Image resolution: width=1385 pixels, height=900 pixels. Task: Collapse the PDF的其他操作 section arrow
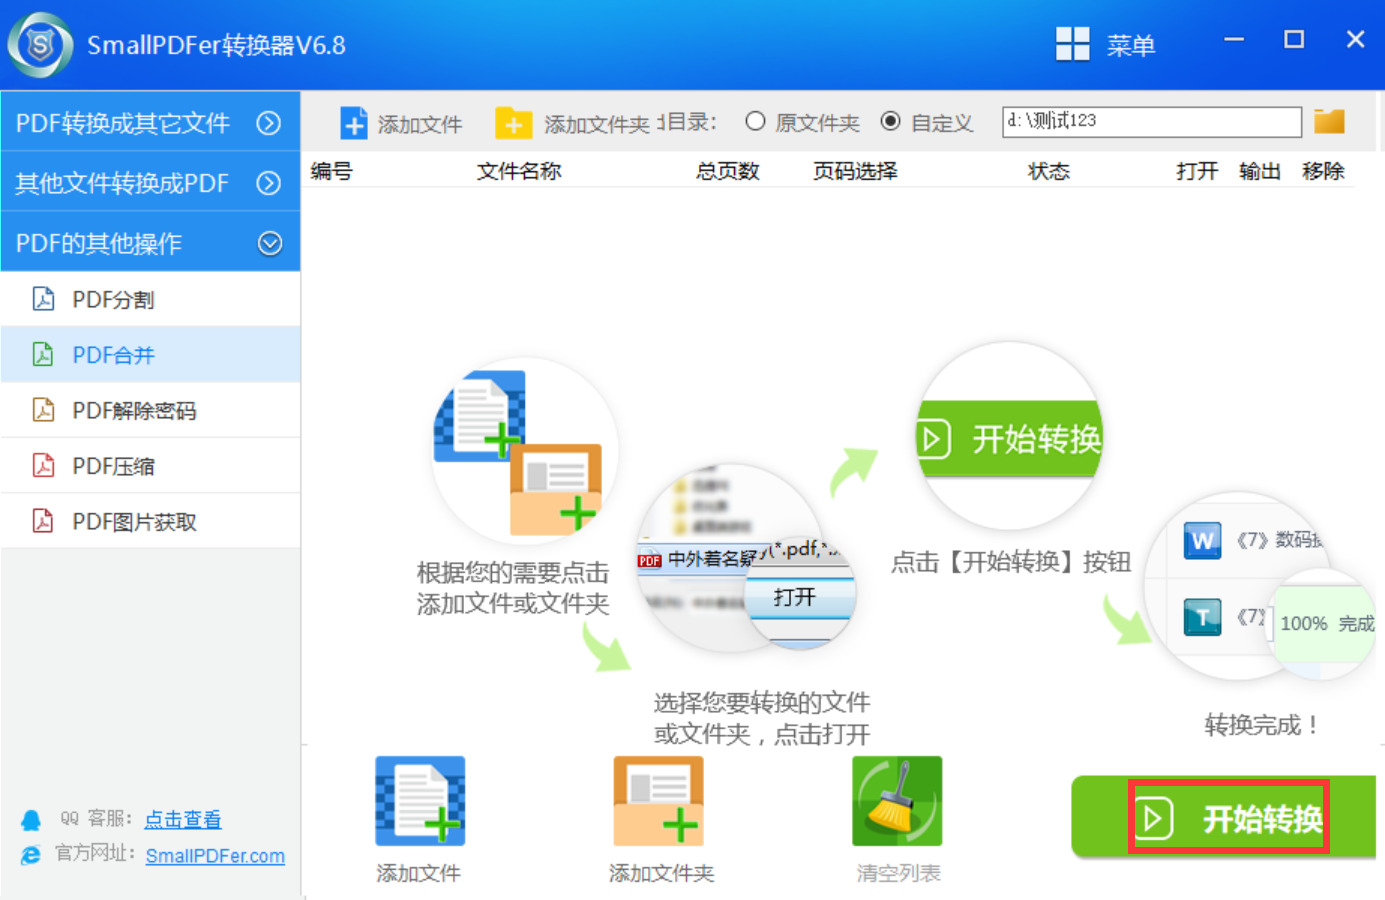click(x=269, y=243)
